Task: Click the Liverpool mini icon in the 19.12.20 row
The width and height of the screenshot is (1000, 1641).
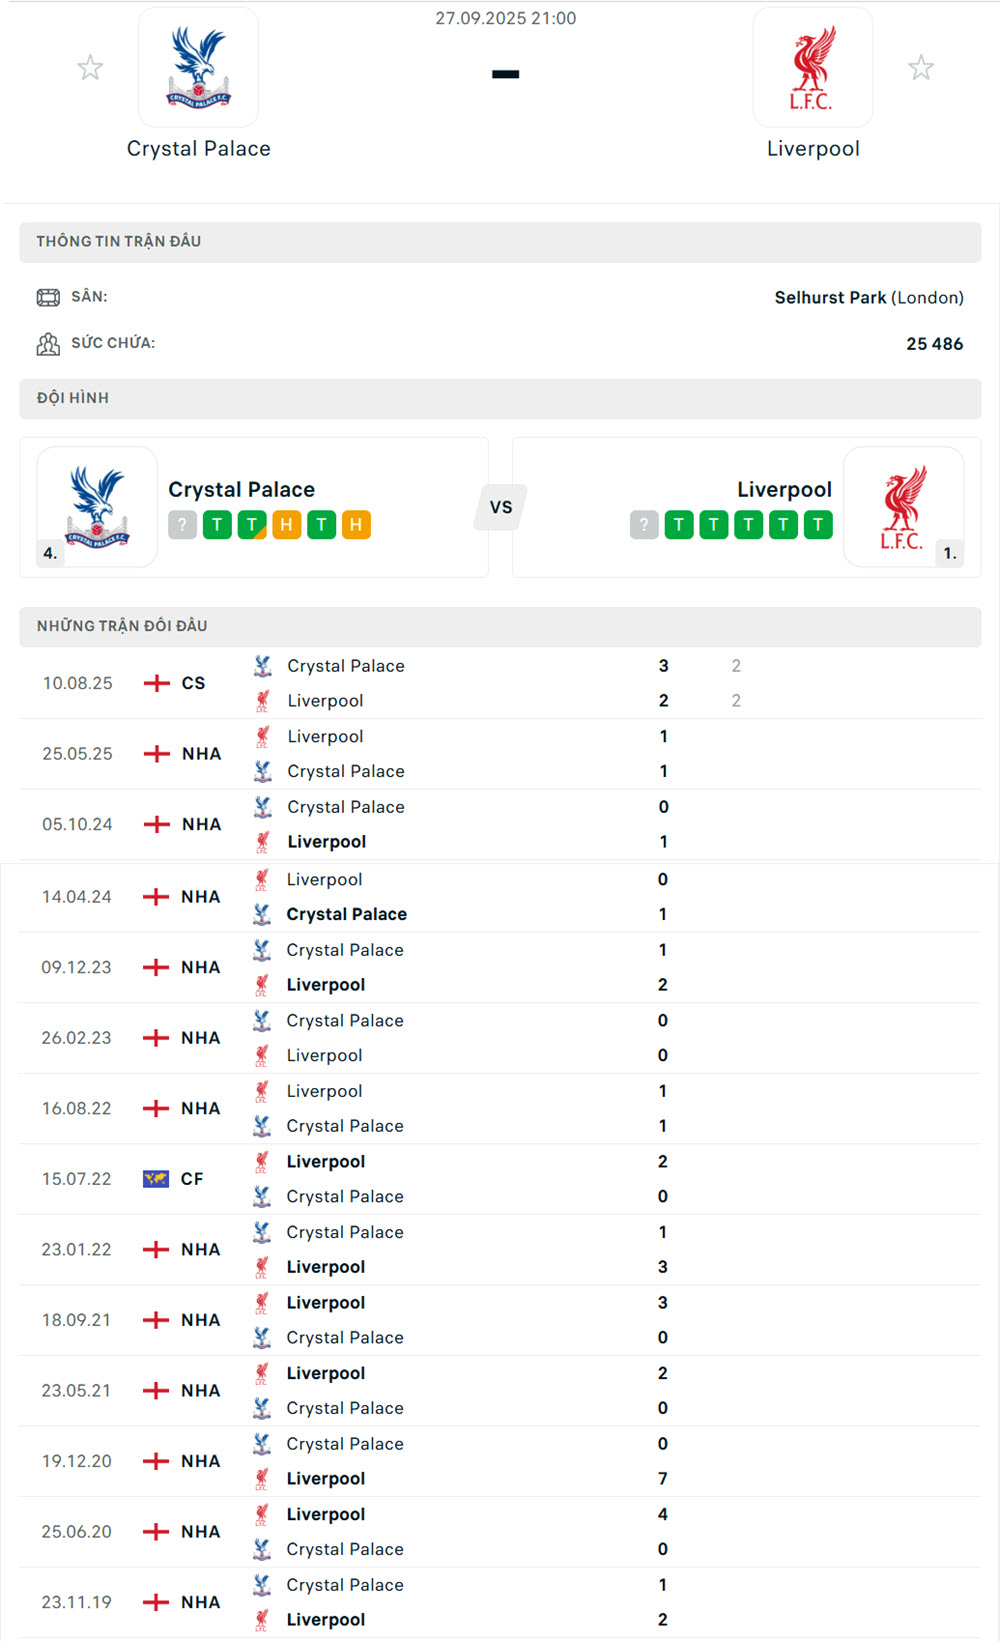Action: tap(262, 1478)
